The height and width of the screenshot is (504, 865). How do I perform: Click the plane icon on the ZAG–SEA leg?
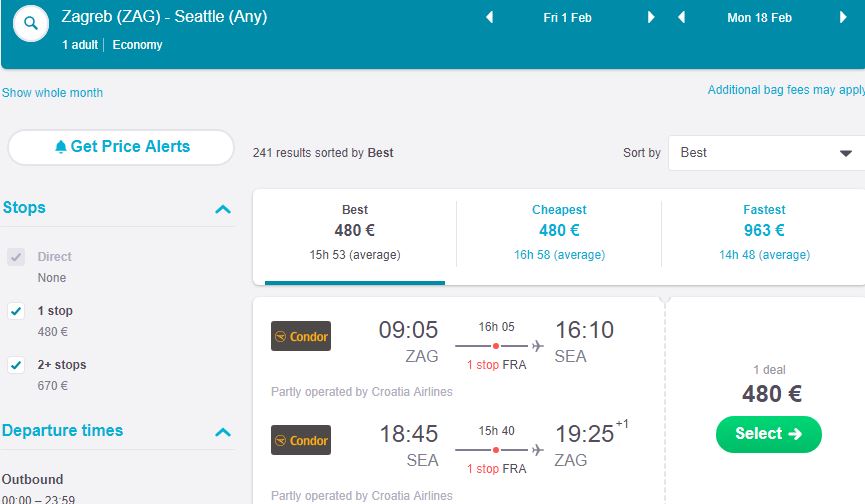click(538, 346)
